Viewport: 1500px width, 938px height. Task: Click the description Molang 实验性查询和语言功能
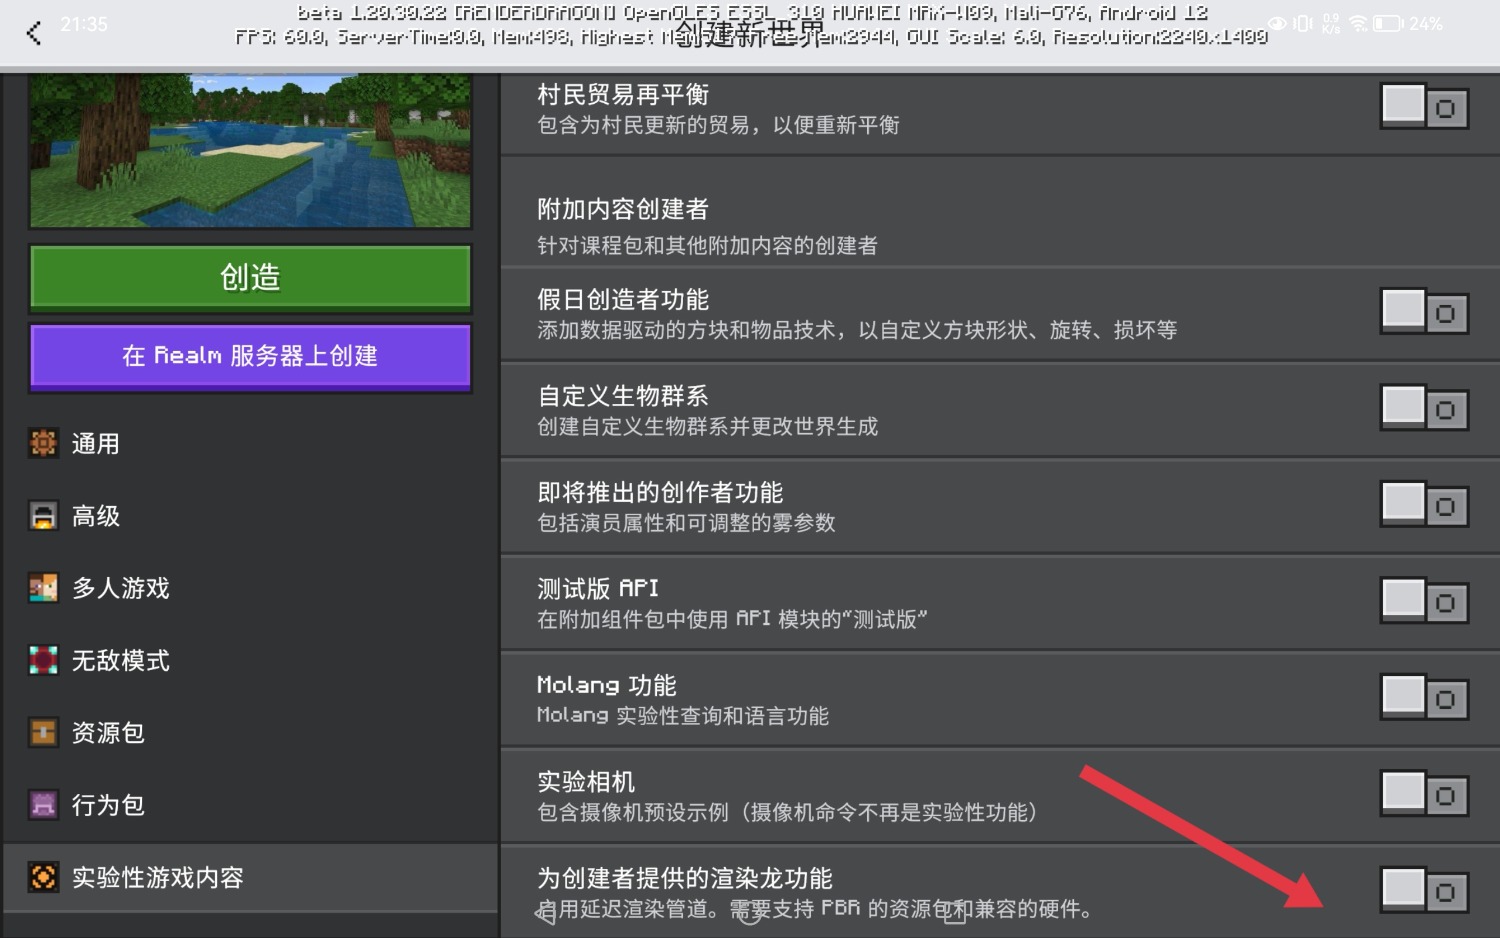coord(683,716)
